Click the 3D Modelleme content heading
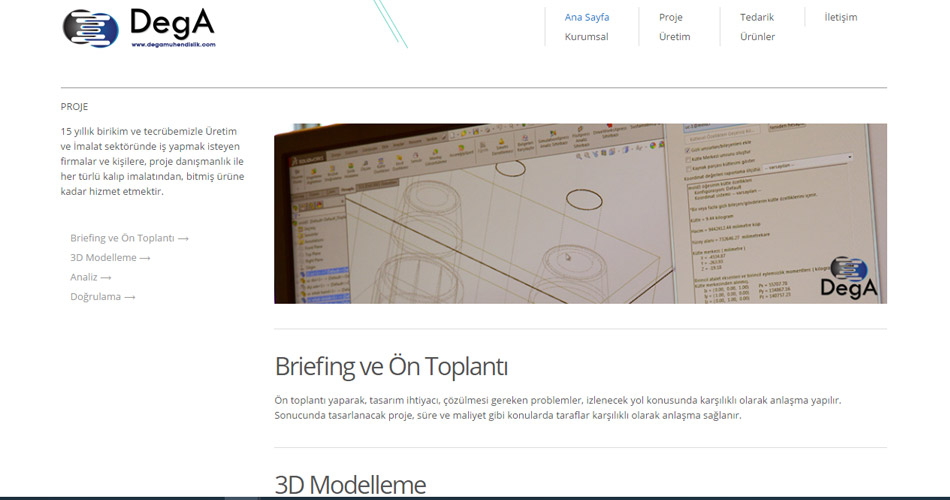950x500 pixels. pos(350,485)
